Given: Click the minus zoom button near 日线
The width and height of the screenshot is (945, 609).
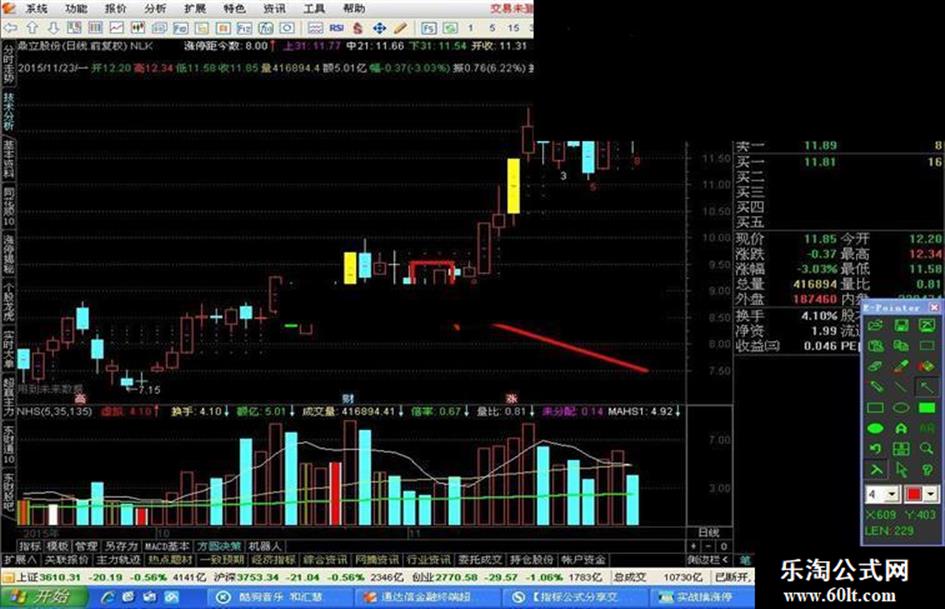Looking at the screenshot, I should tap(709, 546).
